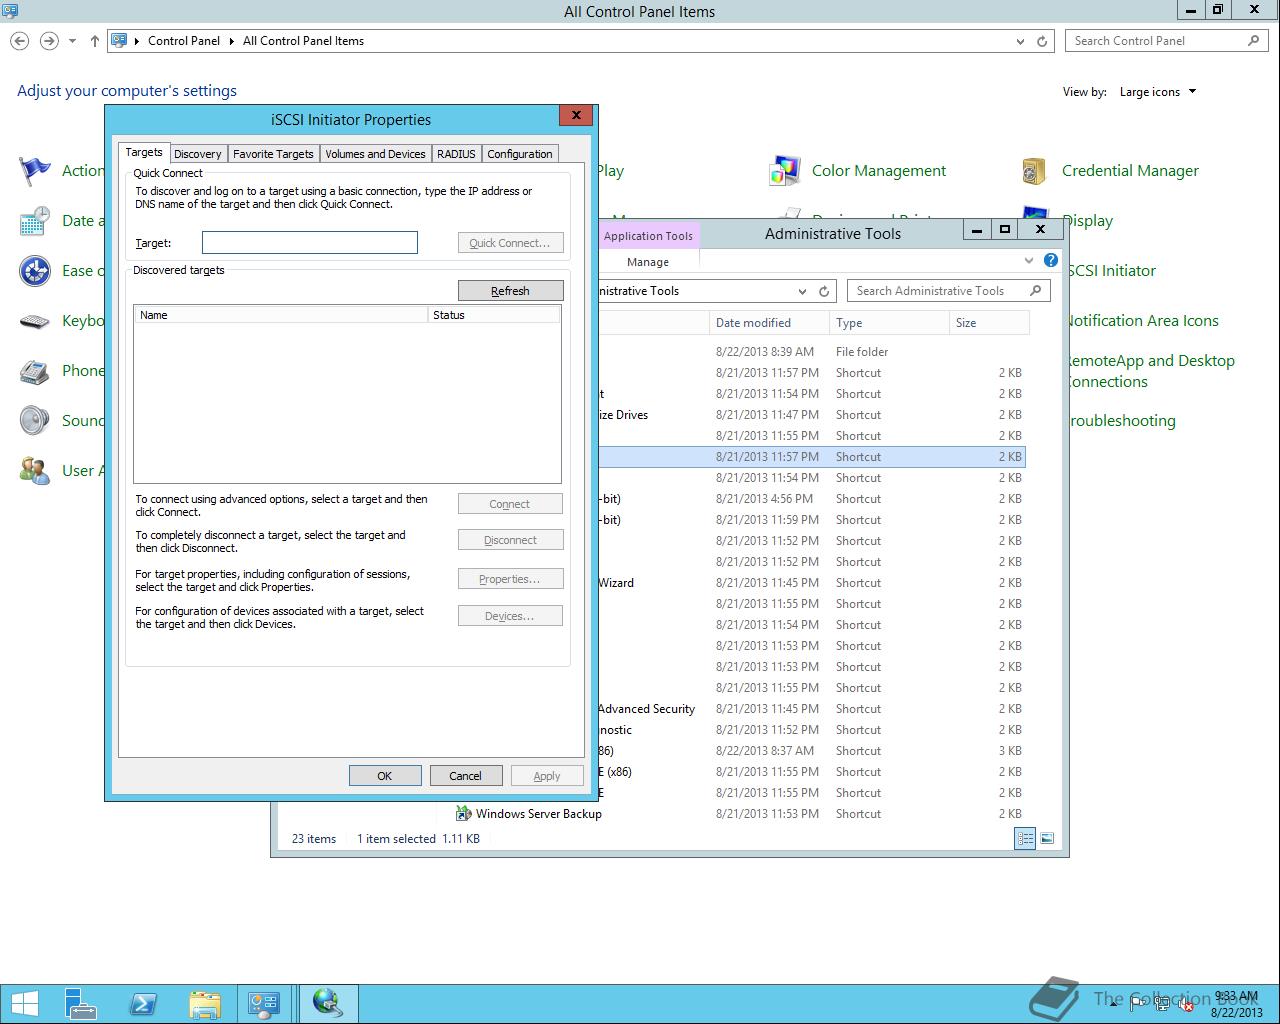Open File Explorer from the taskbar
The width and height of the screenshot is (1280, 1024).
tap(204, 1003)
